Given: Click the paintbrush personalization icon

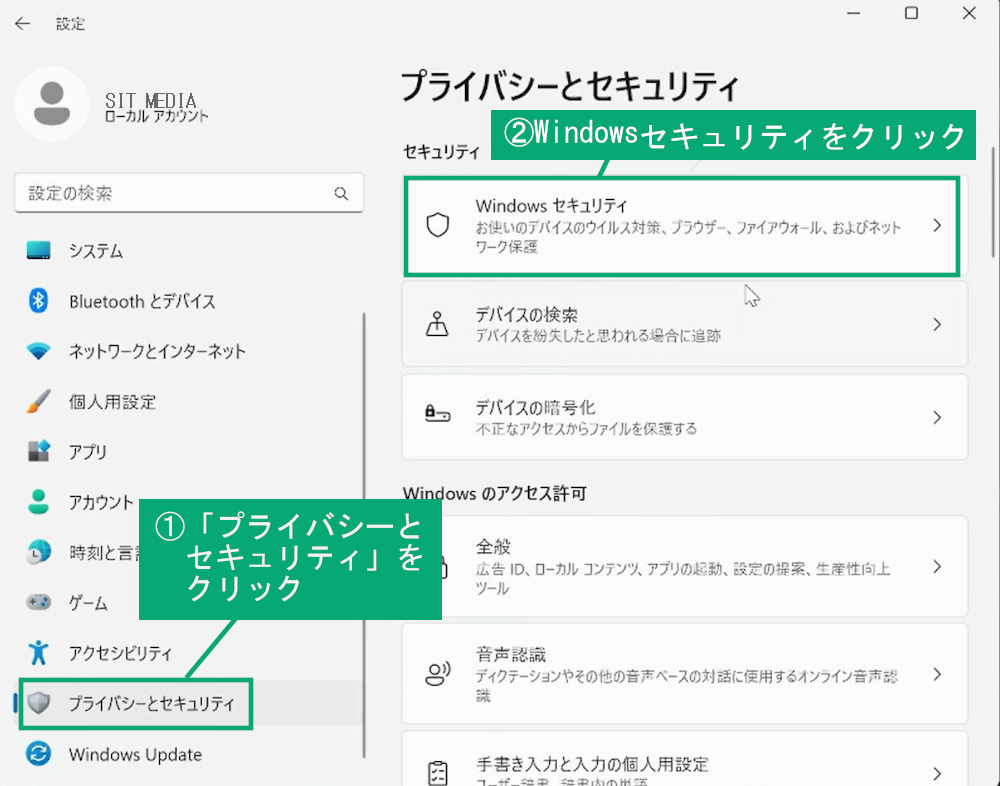Looking at the screenshot, I should tap(38, 401).
